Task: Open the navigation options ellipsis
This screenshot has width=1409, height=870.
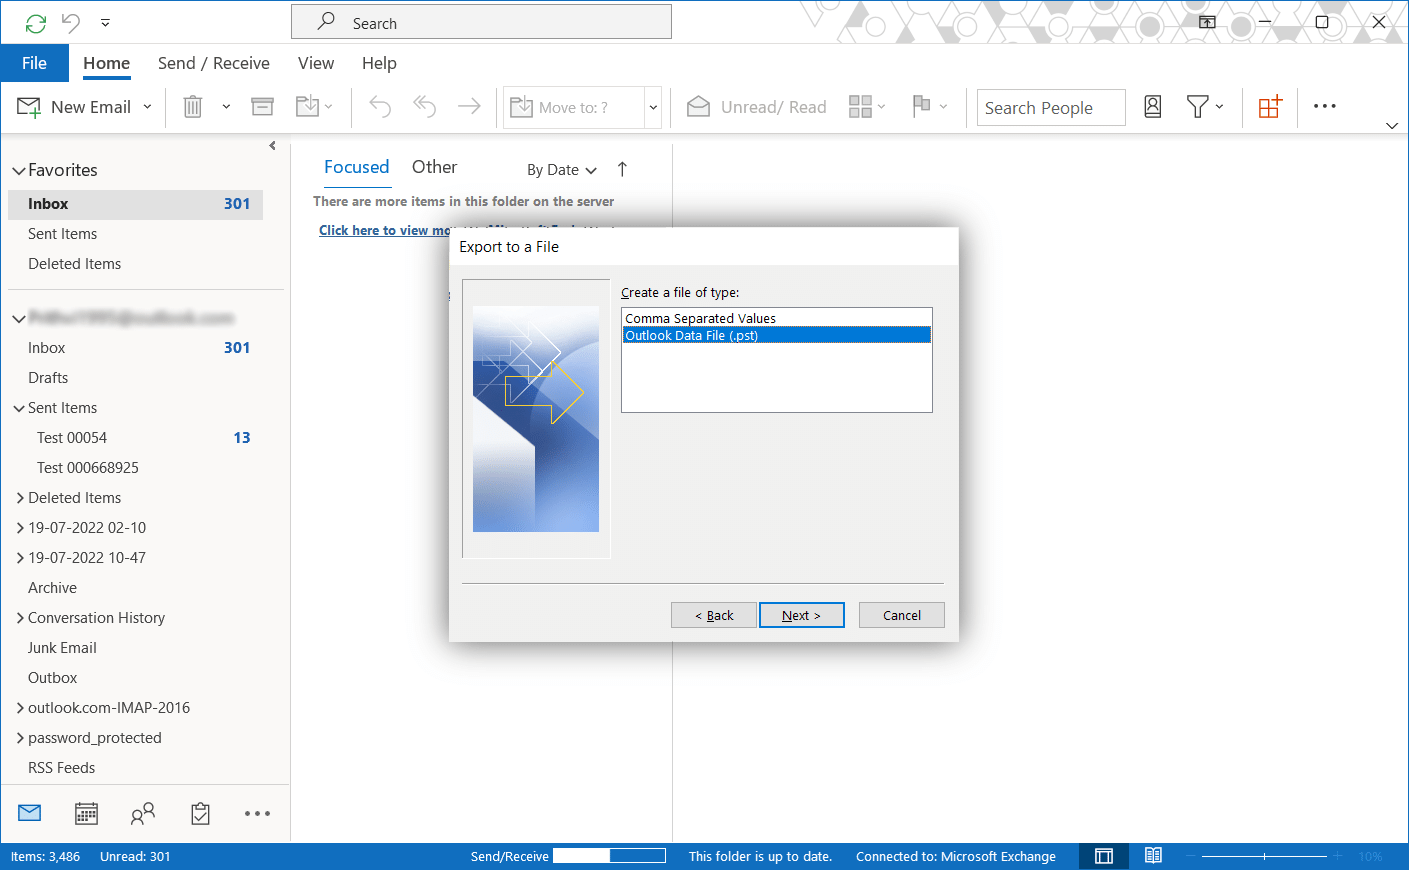Action: (257, 814)
